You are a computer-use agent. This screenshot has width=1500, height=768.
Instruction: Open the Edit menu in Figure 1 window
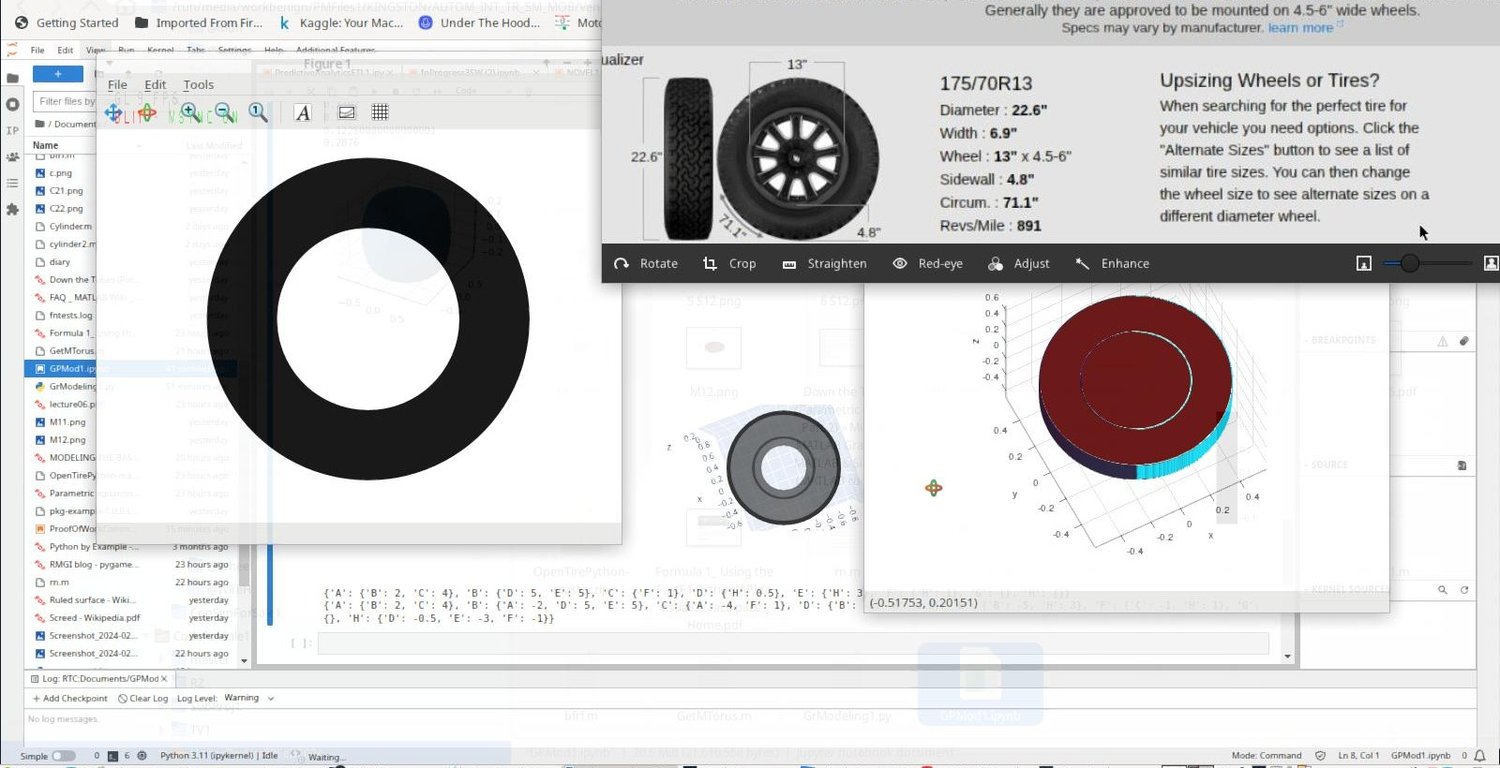pyautogui.click(x=155, y=85)
